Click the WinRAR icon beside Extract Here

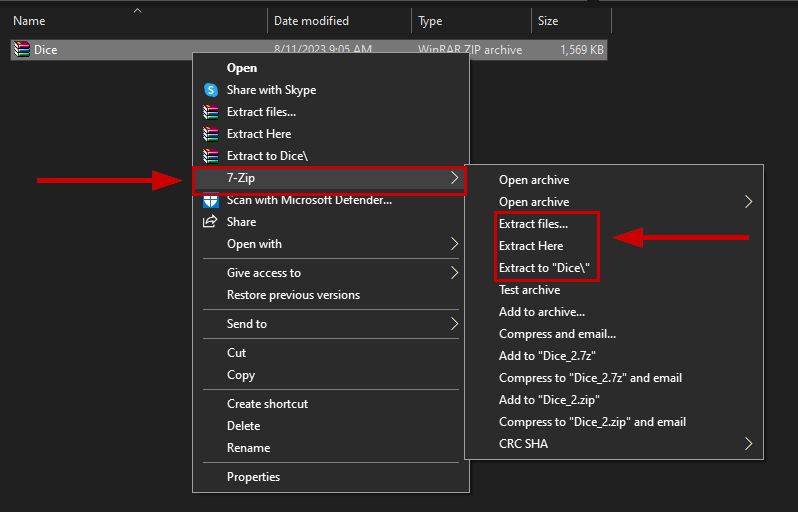tap(211, 134)
